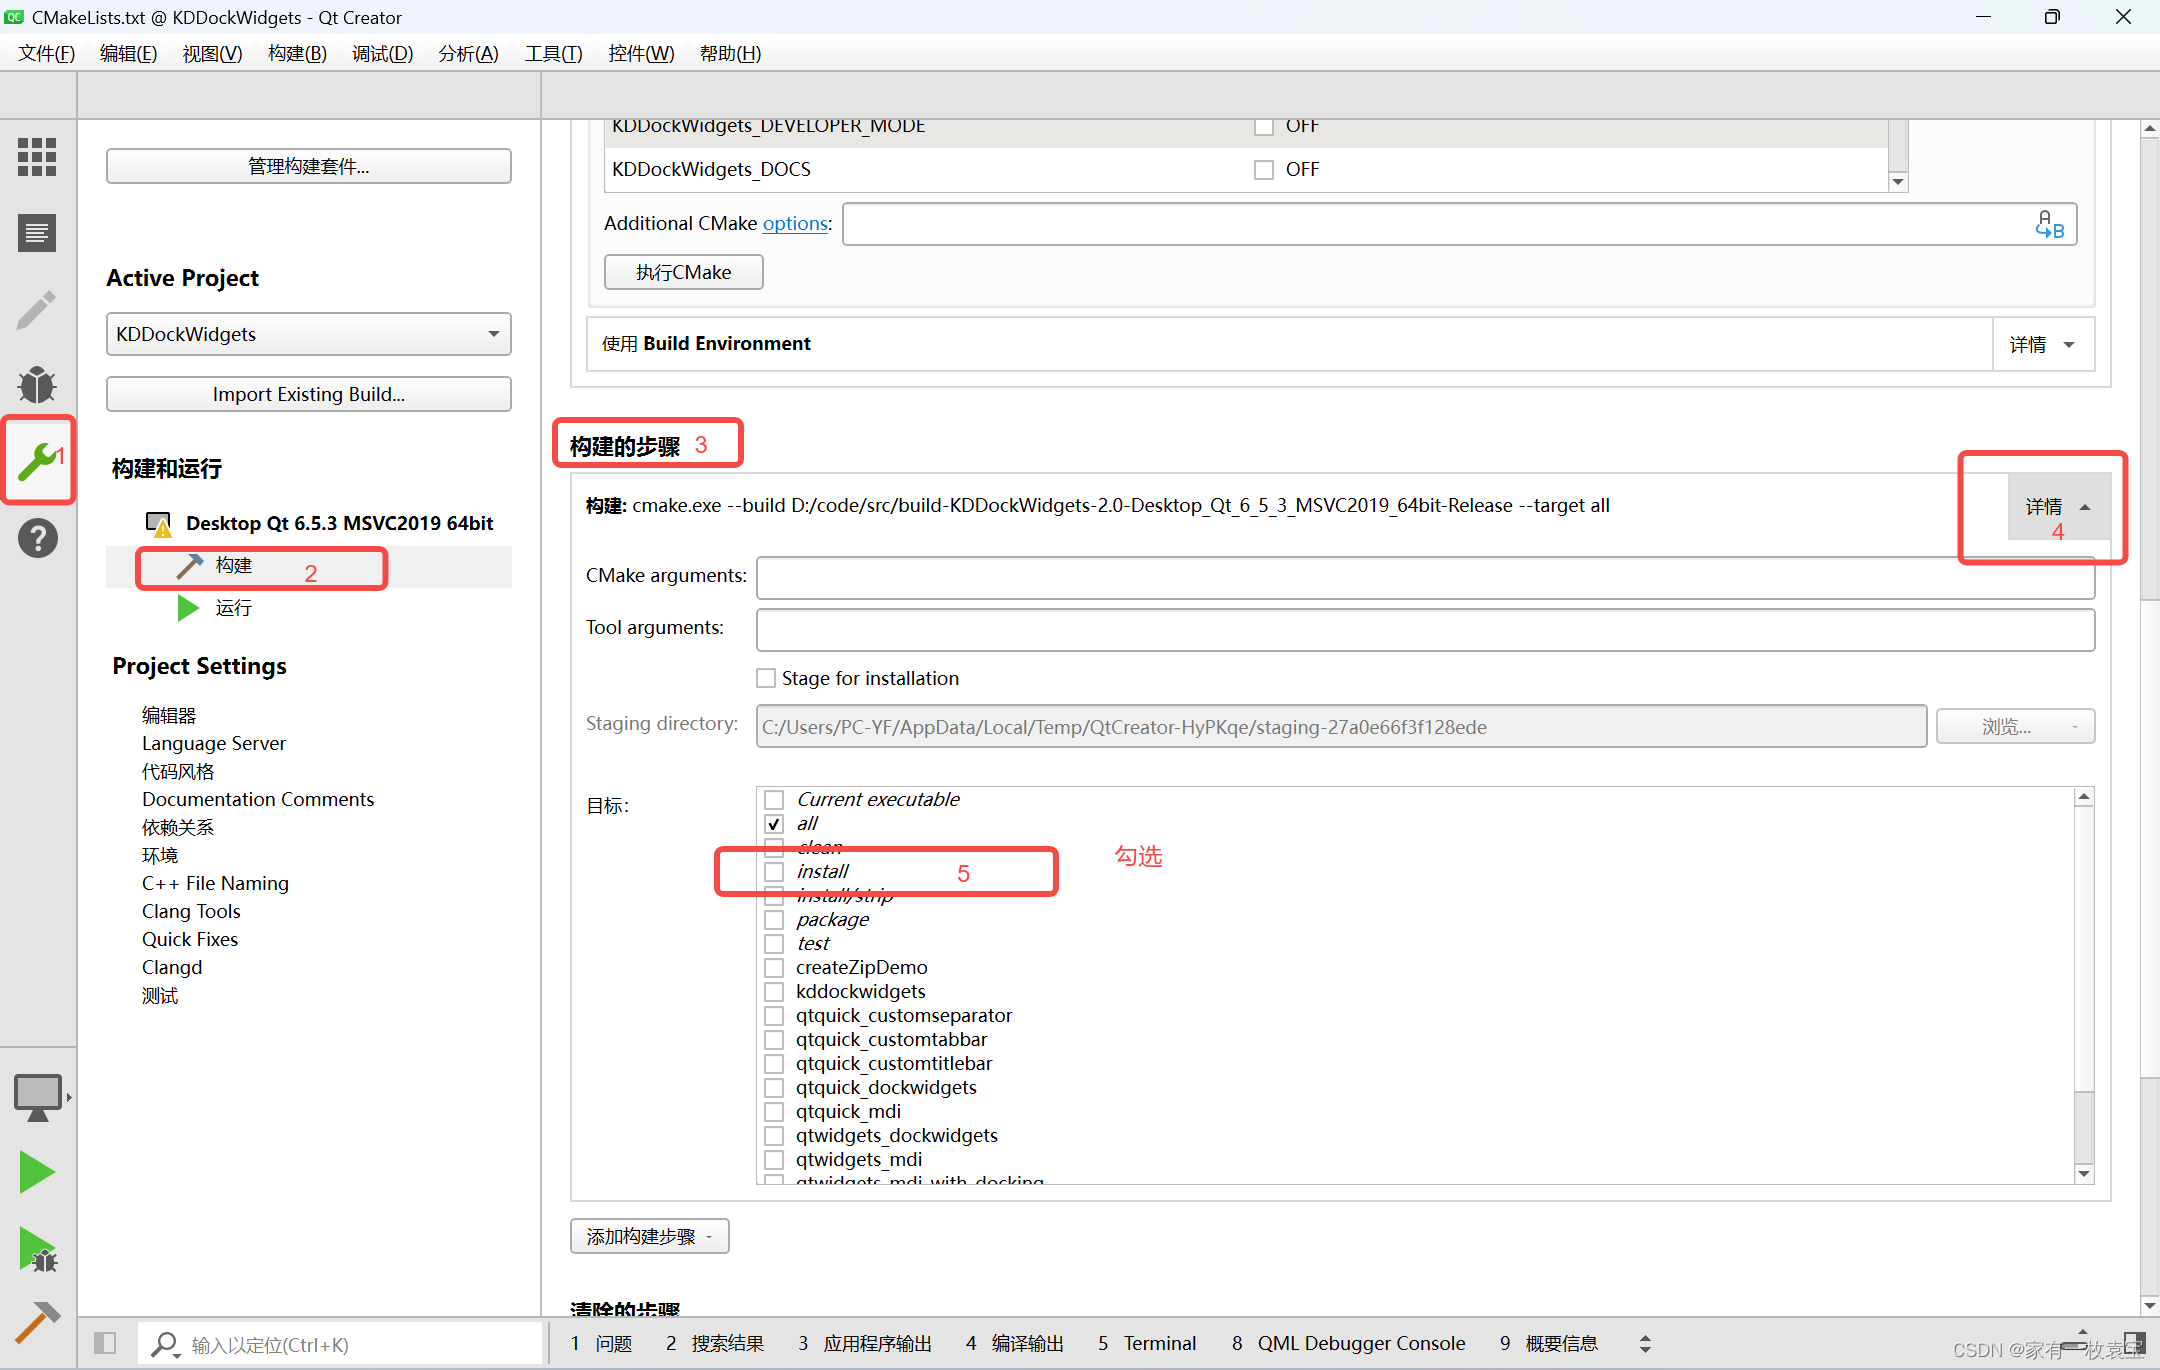Focus Tool arguments field
The width and height of the screenshot is (2160, 1370).
[x=1425, y=629]
